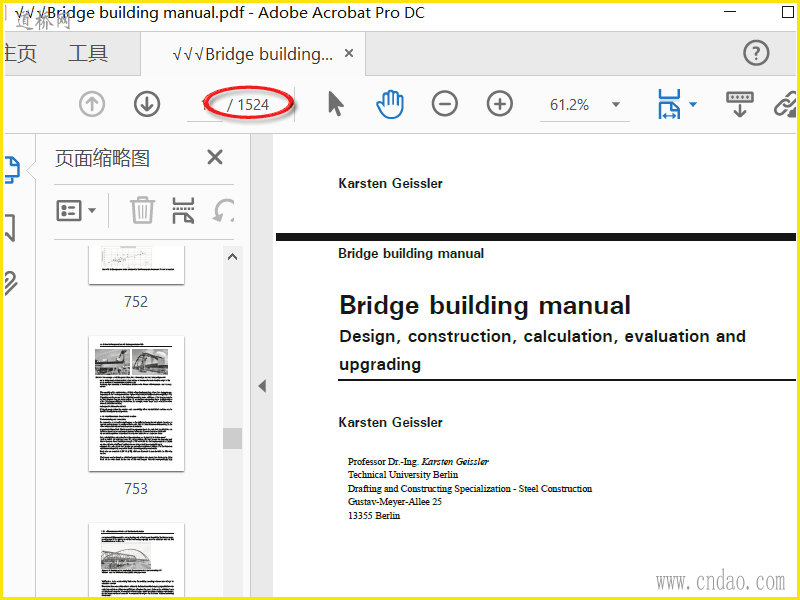Close the 页面缩略图 thumbnails panel

point(215,157)
